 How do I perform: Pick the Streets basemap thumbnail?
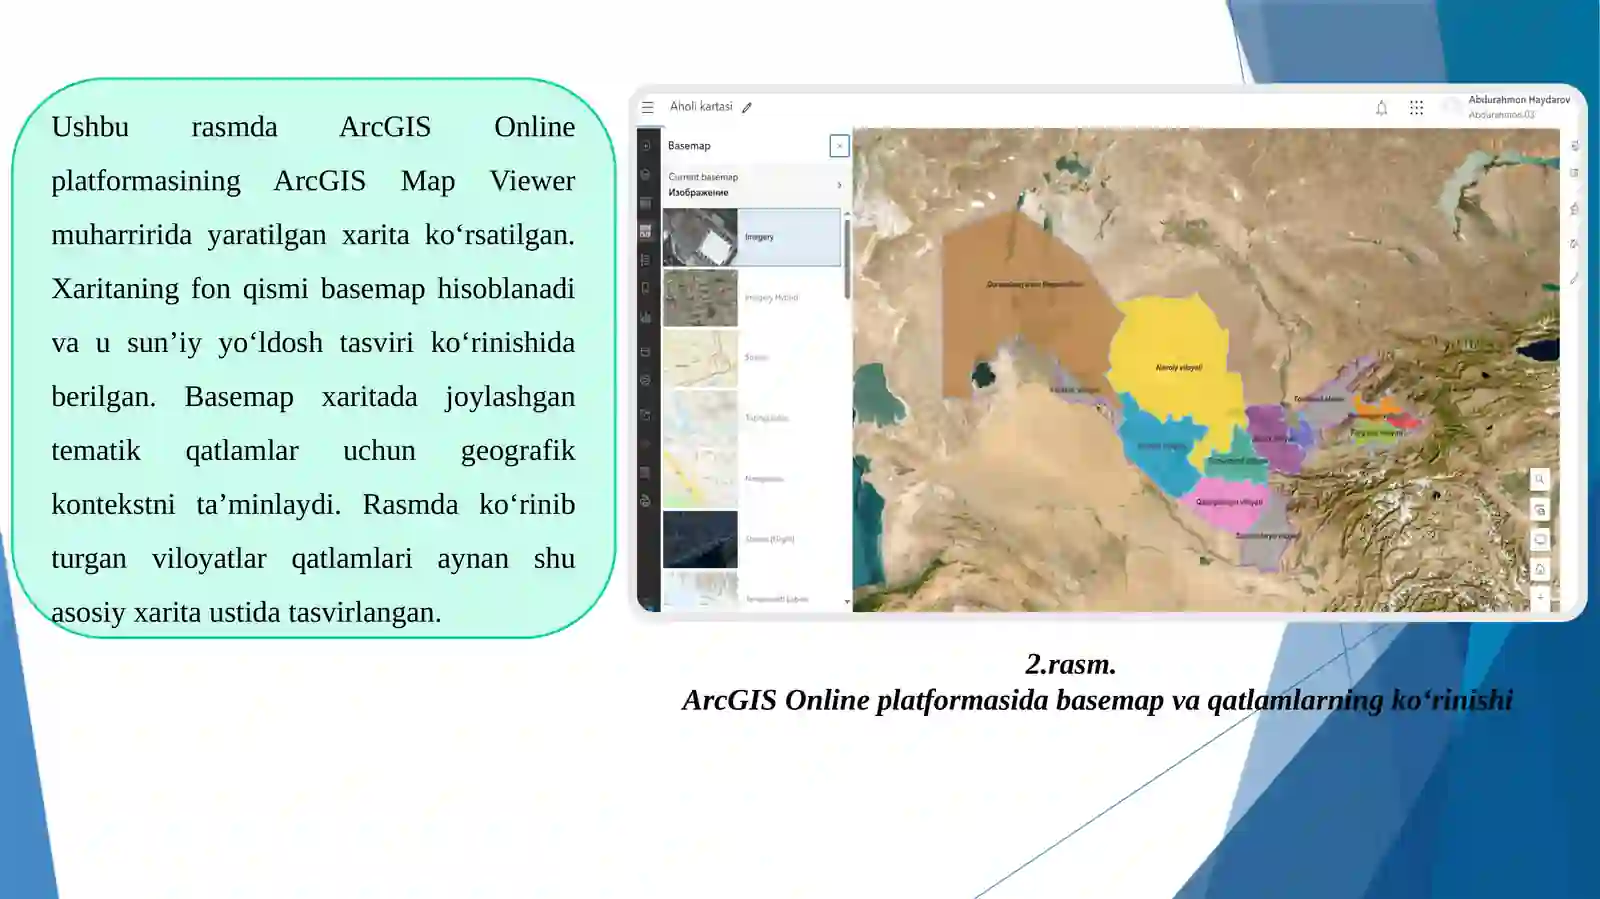coord(700,358)
